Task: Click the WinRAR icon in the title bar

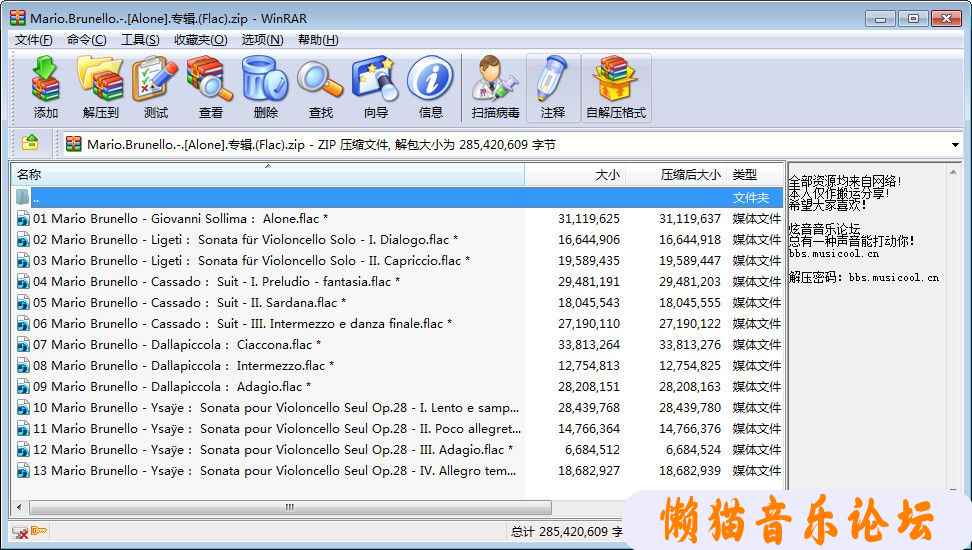Action: point(18,17)
